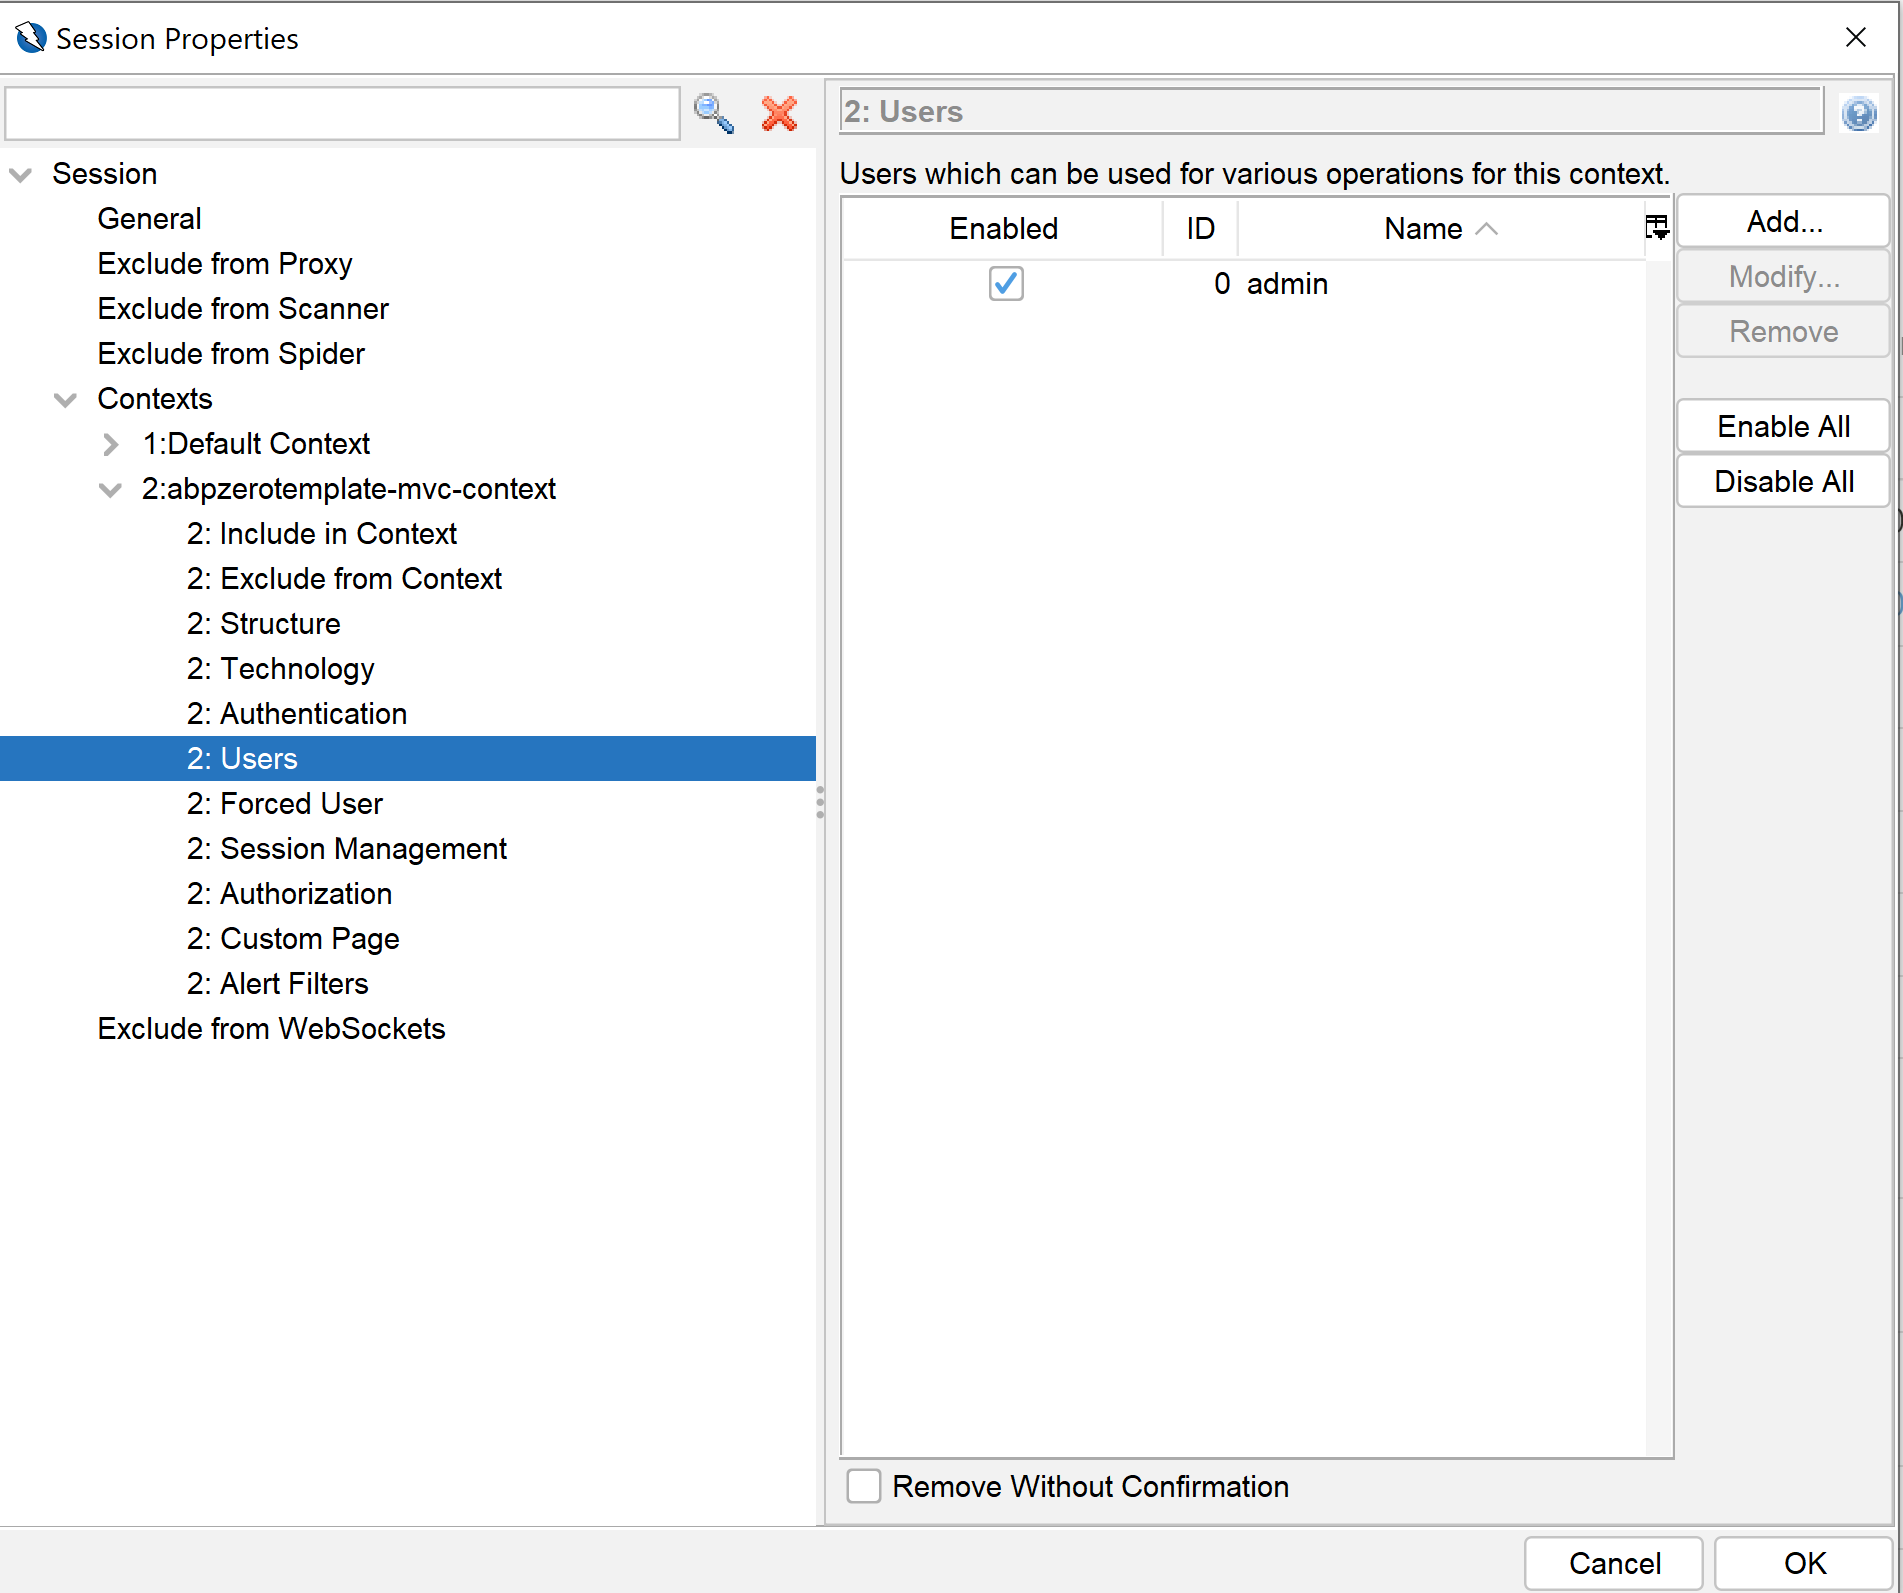Click the Cancel button

click(x=1614, y=1563)
